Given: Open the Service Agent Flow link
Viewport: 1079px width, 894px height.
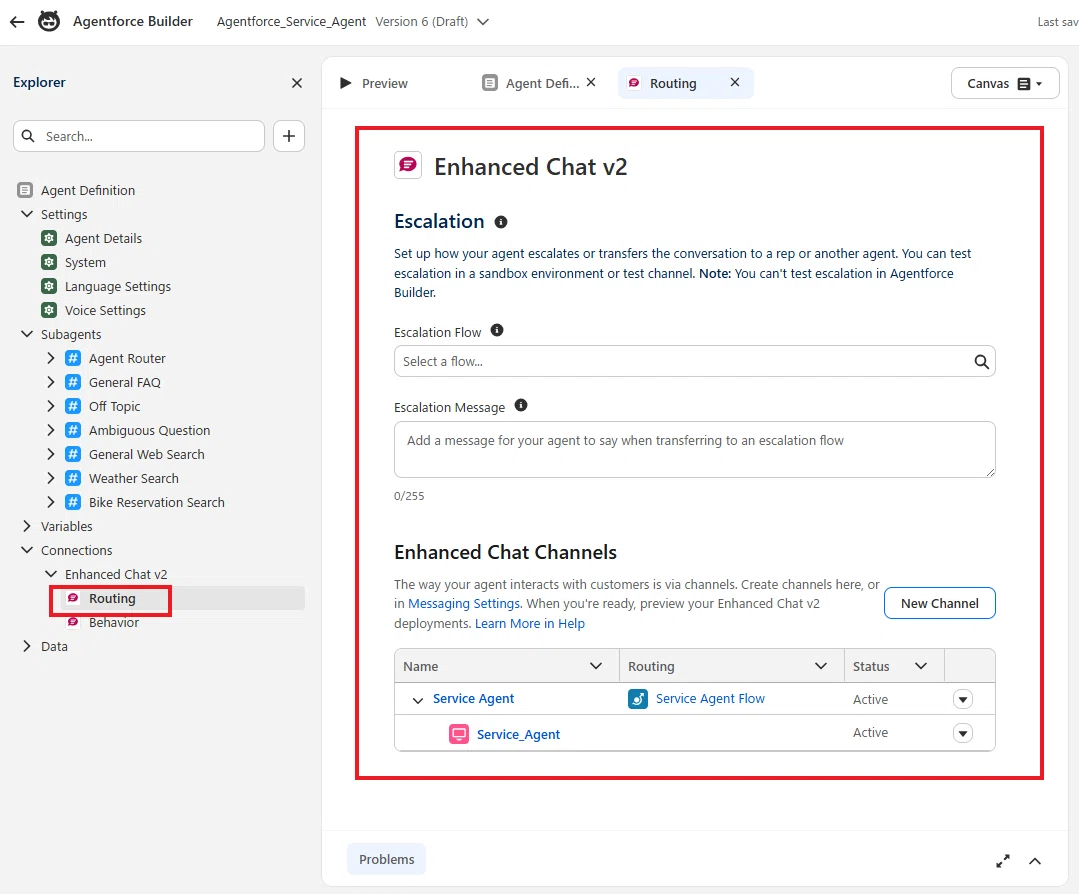Looking at the screenshot, I should 710,699.
